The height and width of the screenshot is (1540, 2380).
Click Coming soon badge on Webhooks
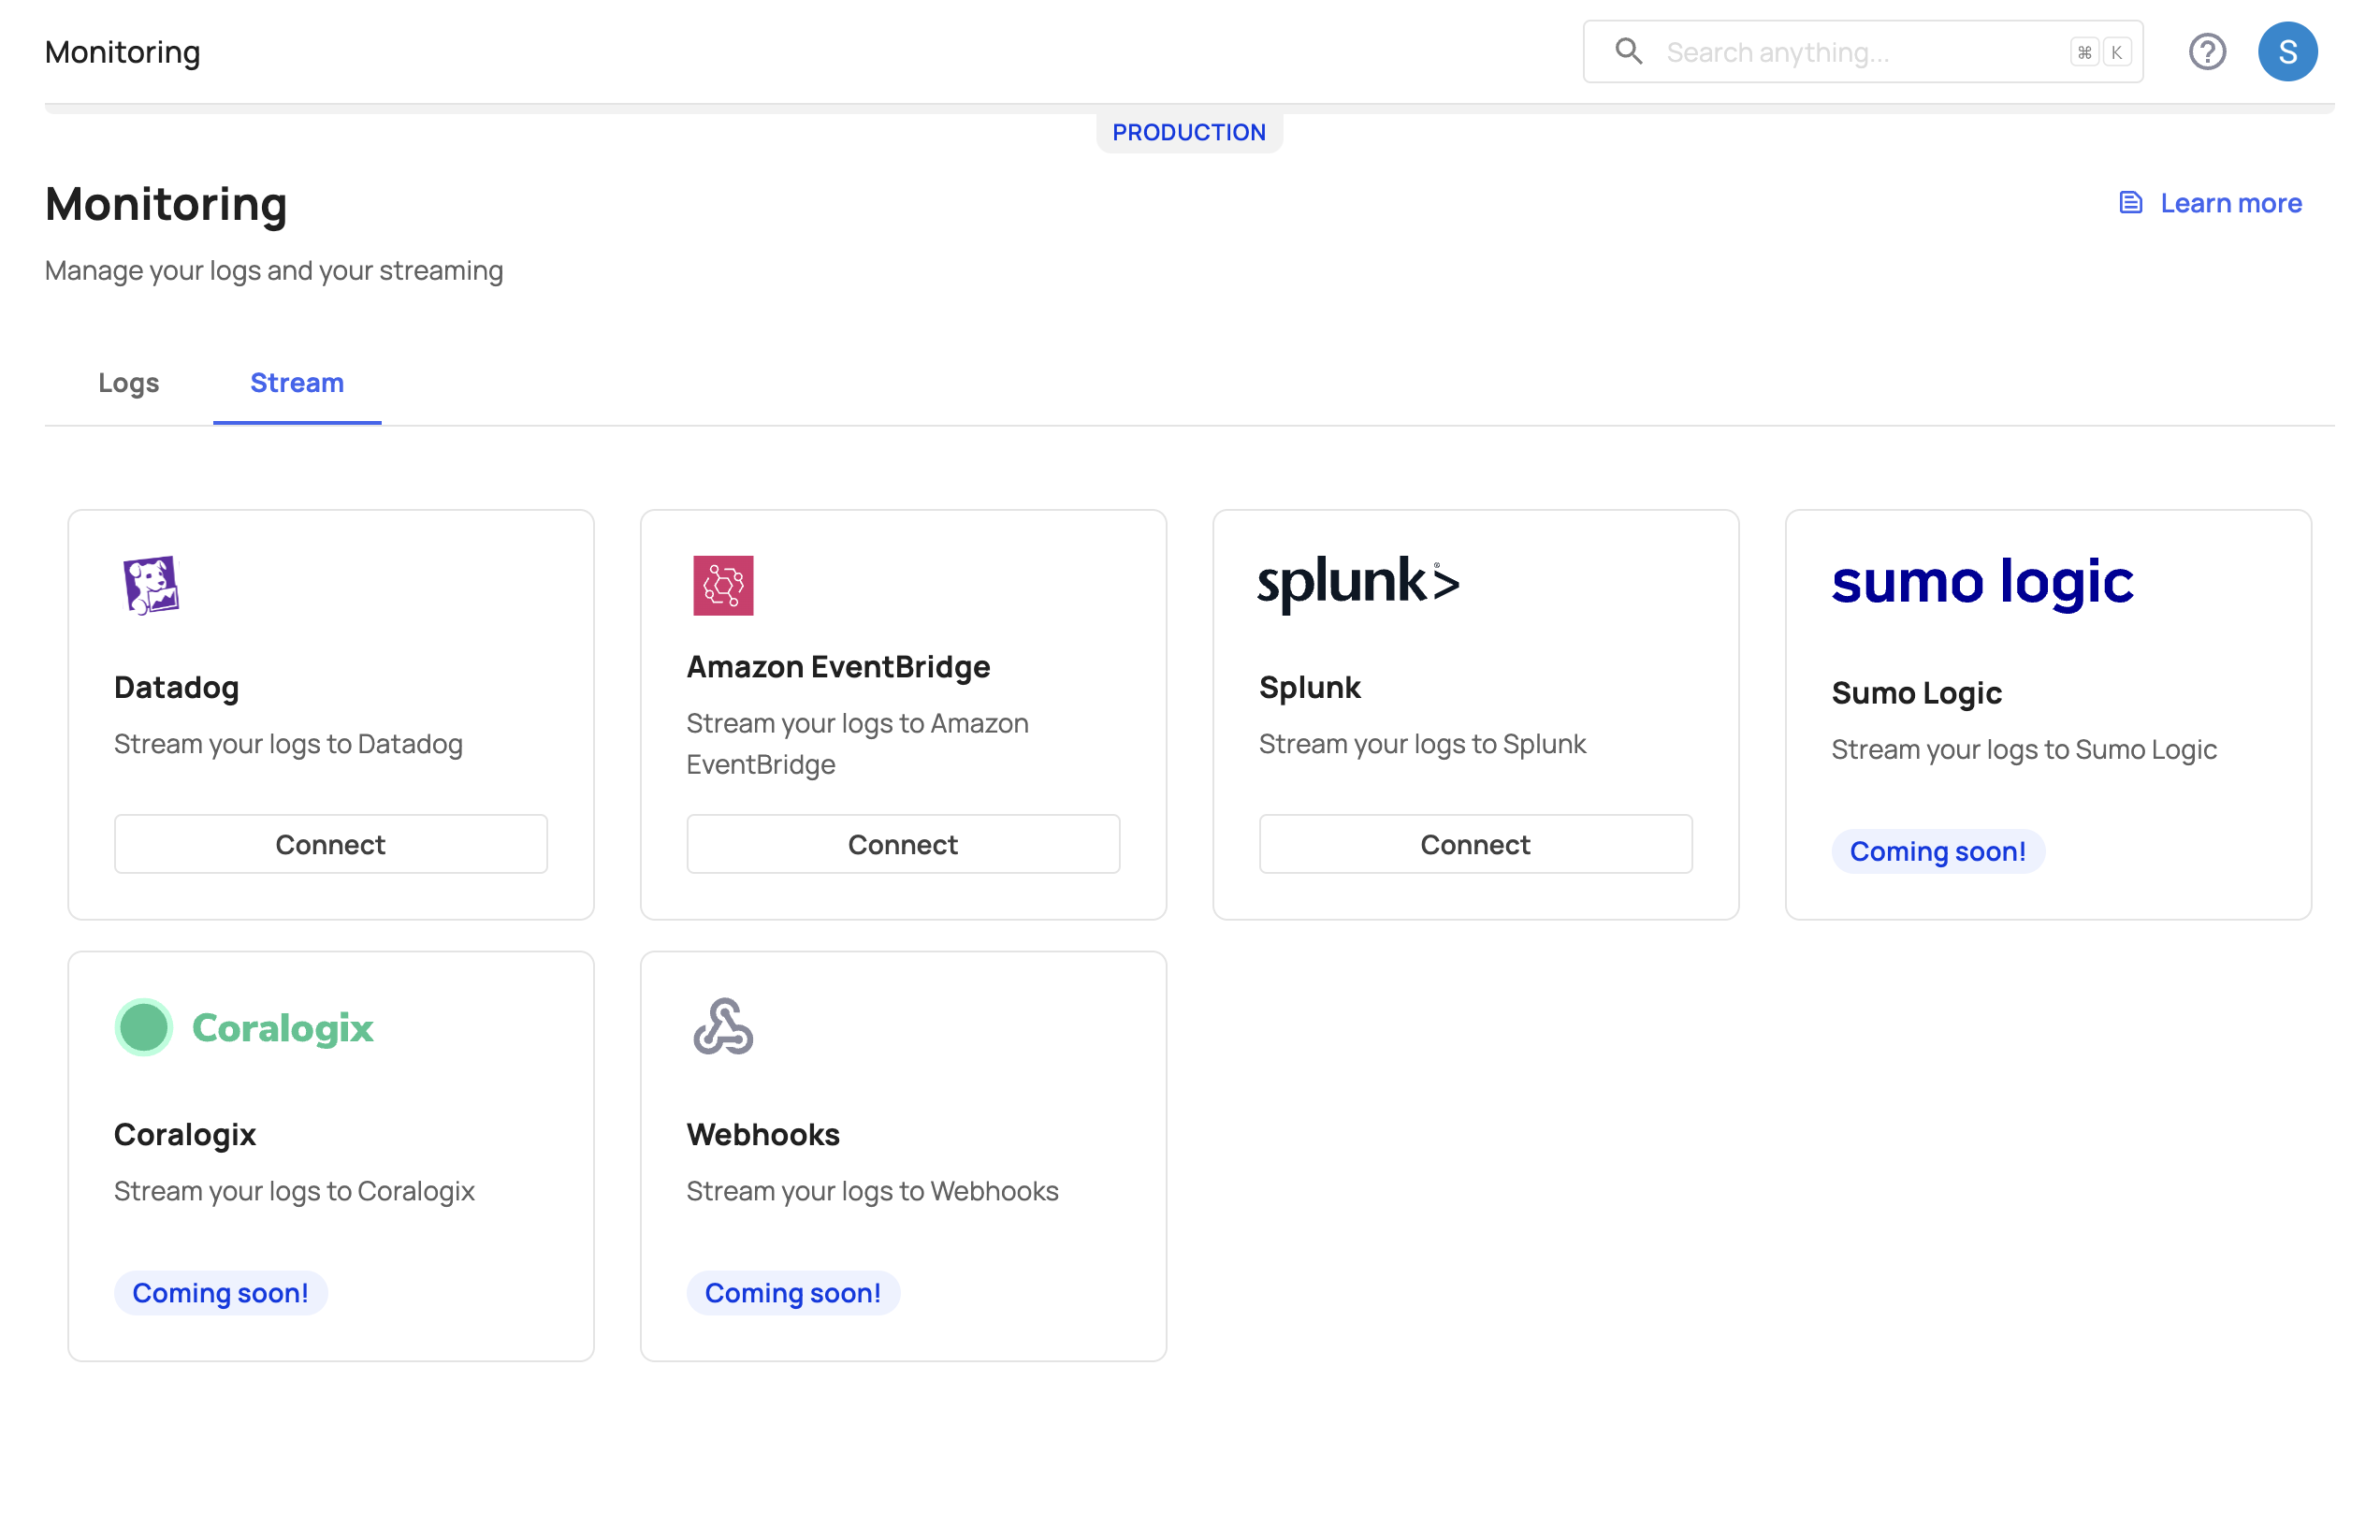point(792,1290)
